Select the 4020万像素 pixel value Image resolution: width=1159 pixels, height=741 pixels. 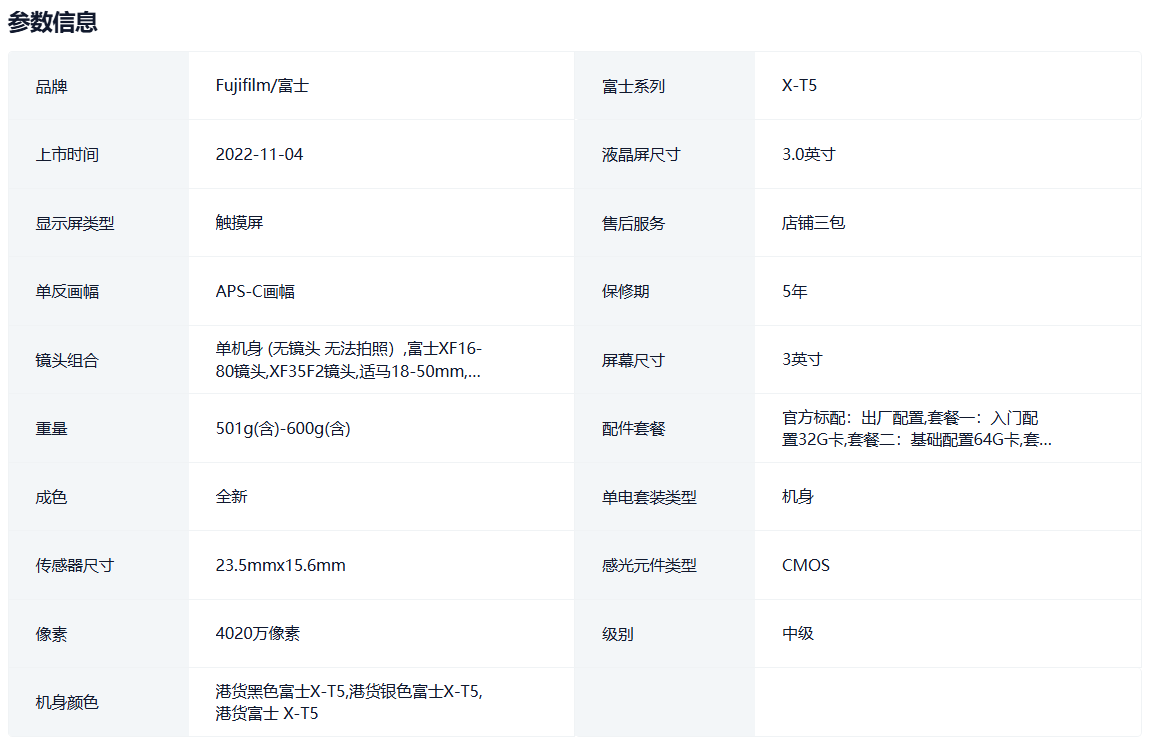[x=257, y=633]
